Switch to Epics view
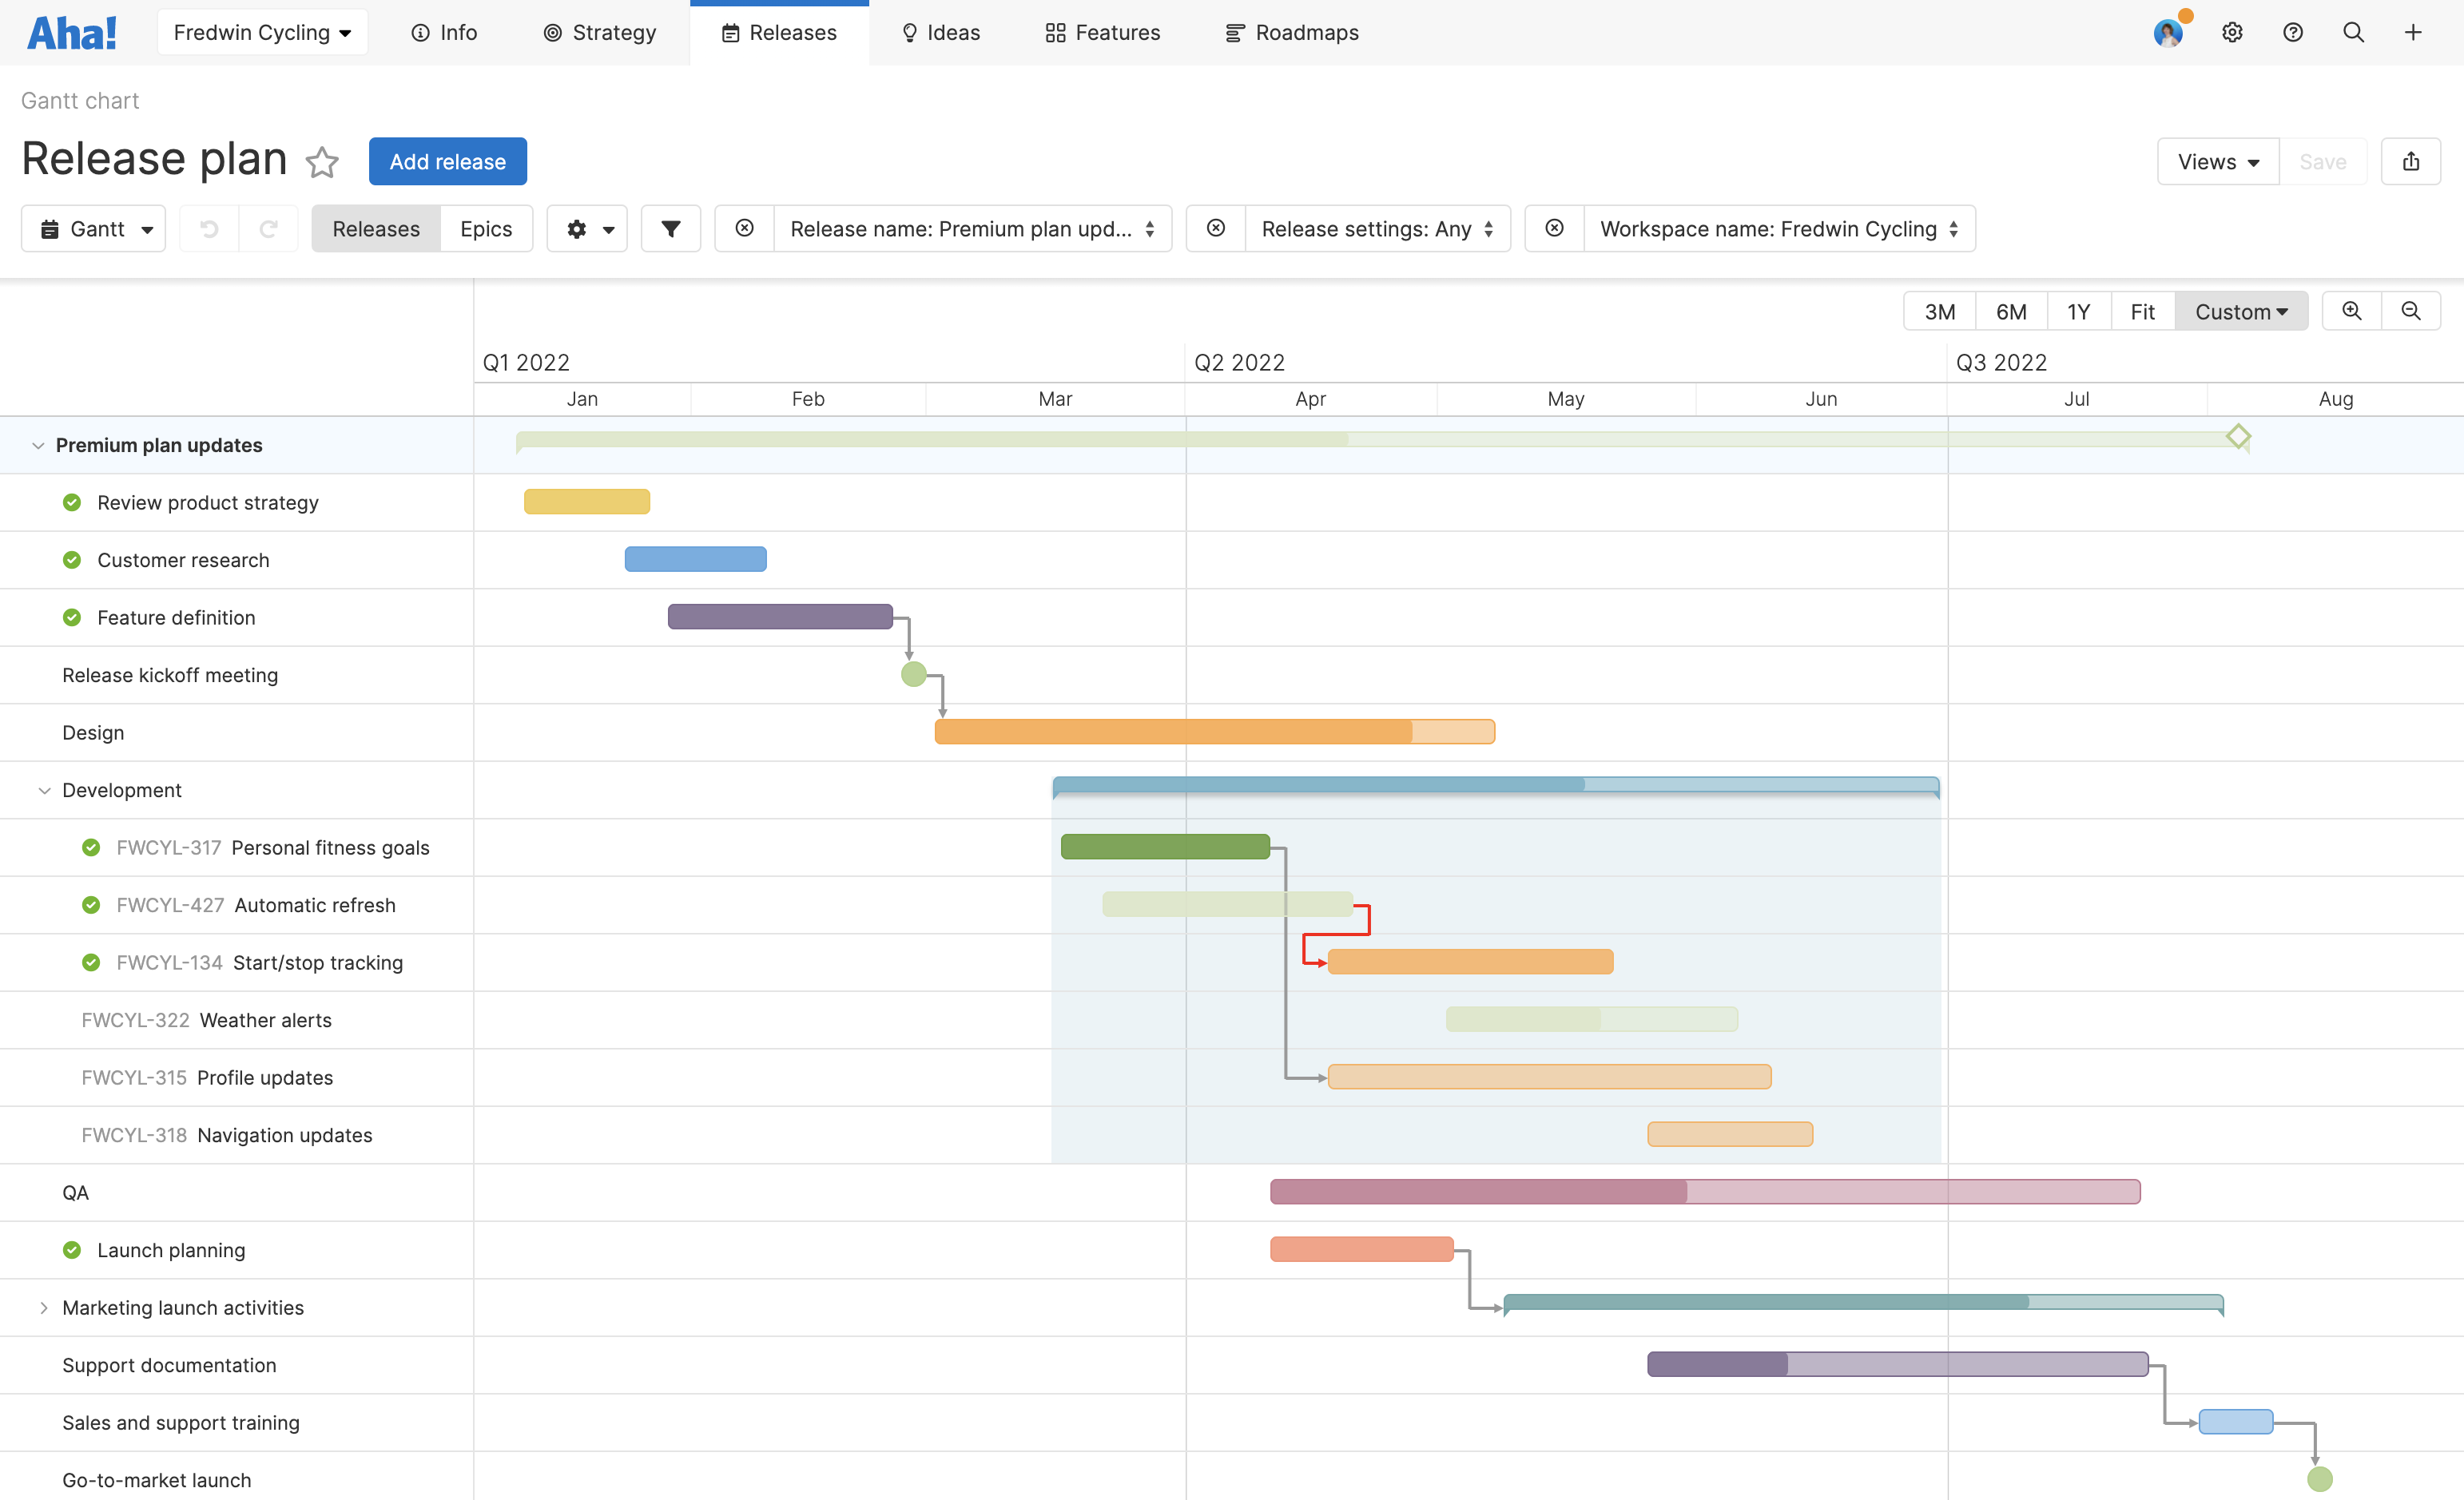 coord(486,228)
